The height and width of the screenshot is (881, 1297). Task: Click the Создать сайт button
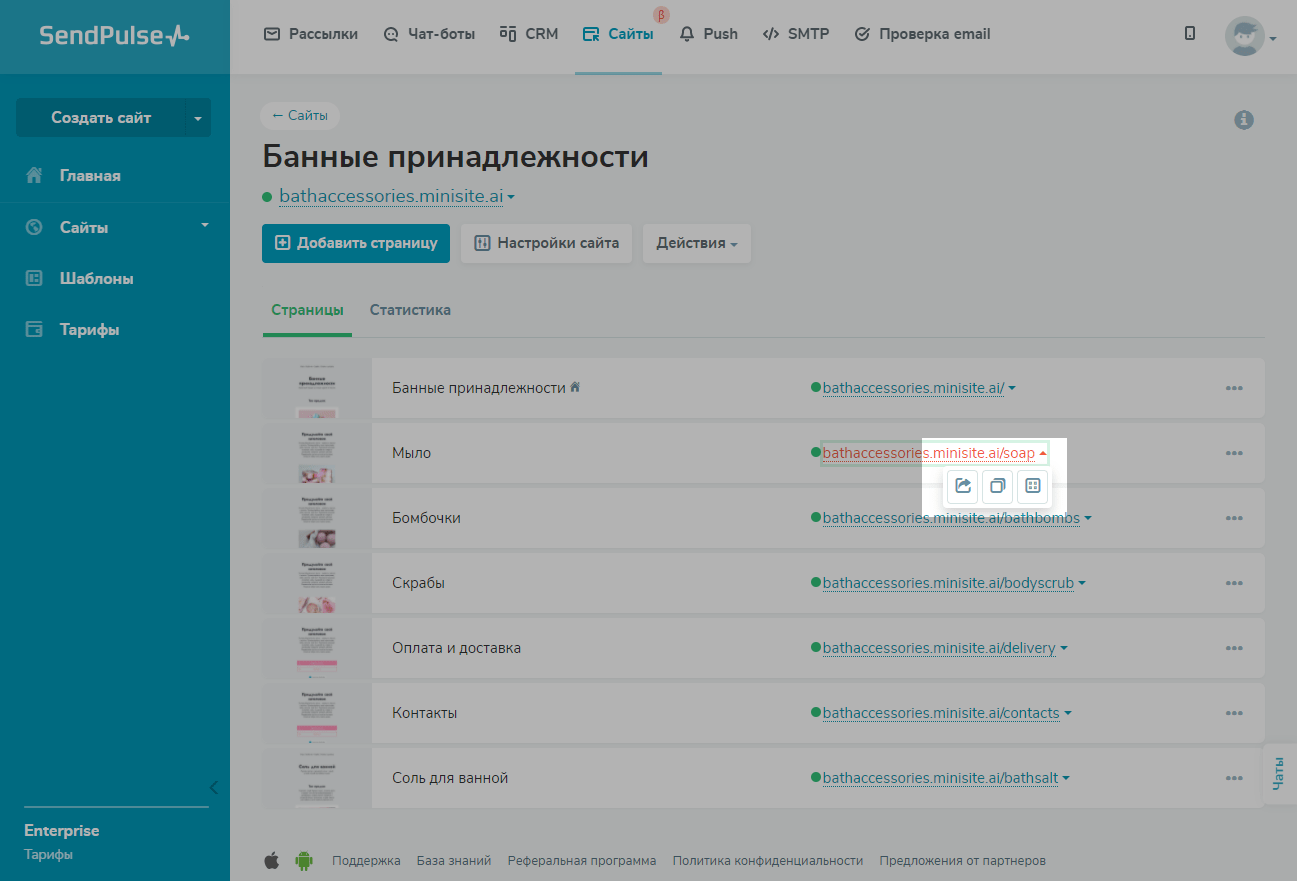click(x=101, y=118)
